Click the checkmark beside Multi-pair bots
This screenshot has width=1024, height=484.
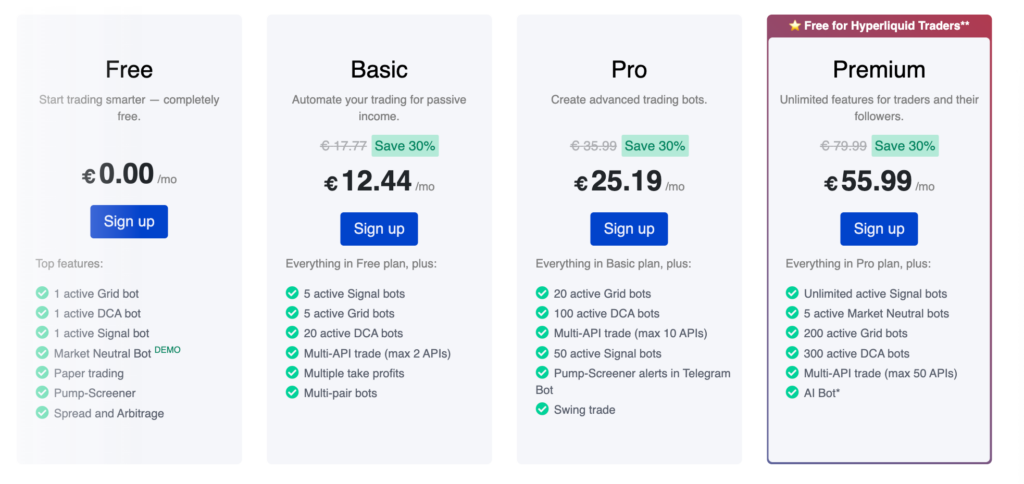(x=292, y=393)
